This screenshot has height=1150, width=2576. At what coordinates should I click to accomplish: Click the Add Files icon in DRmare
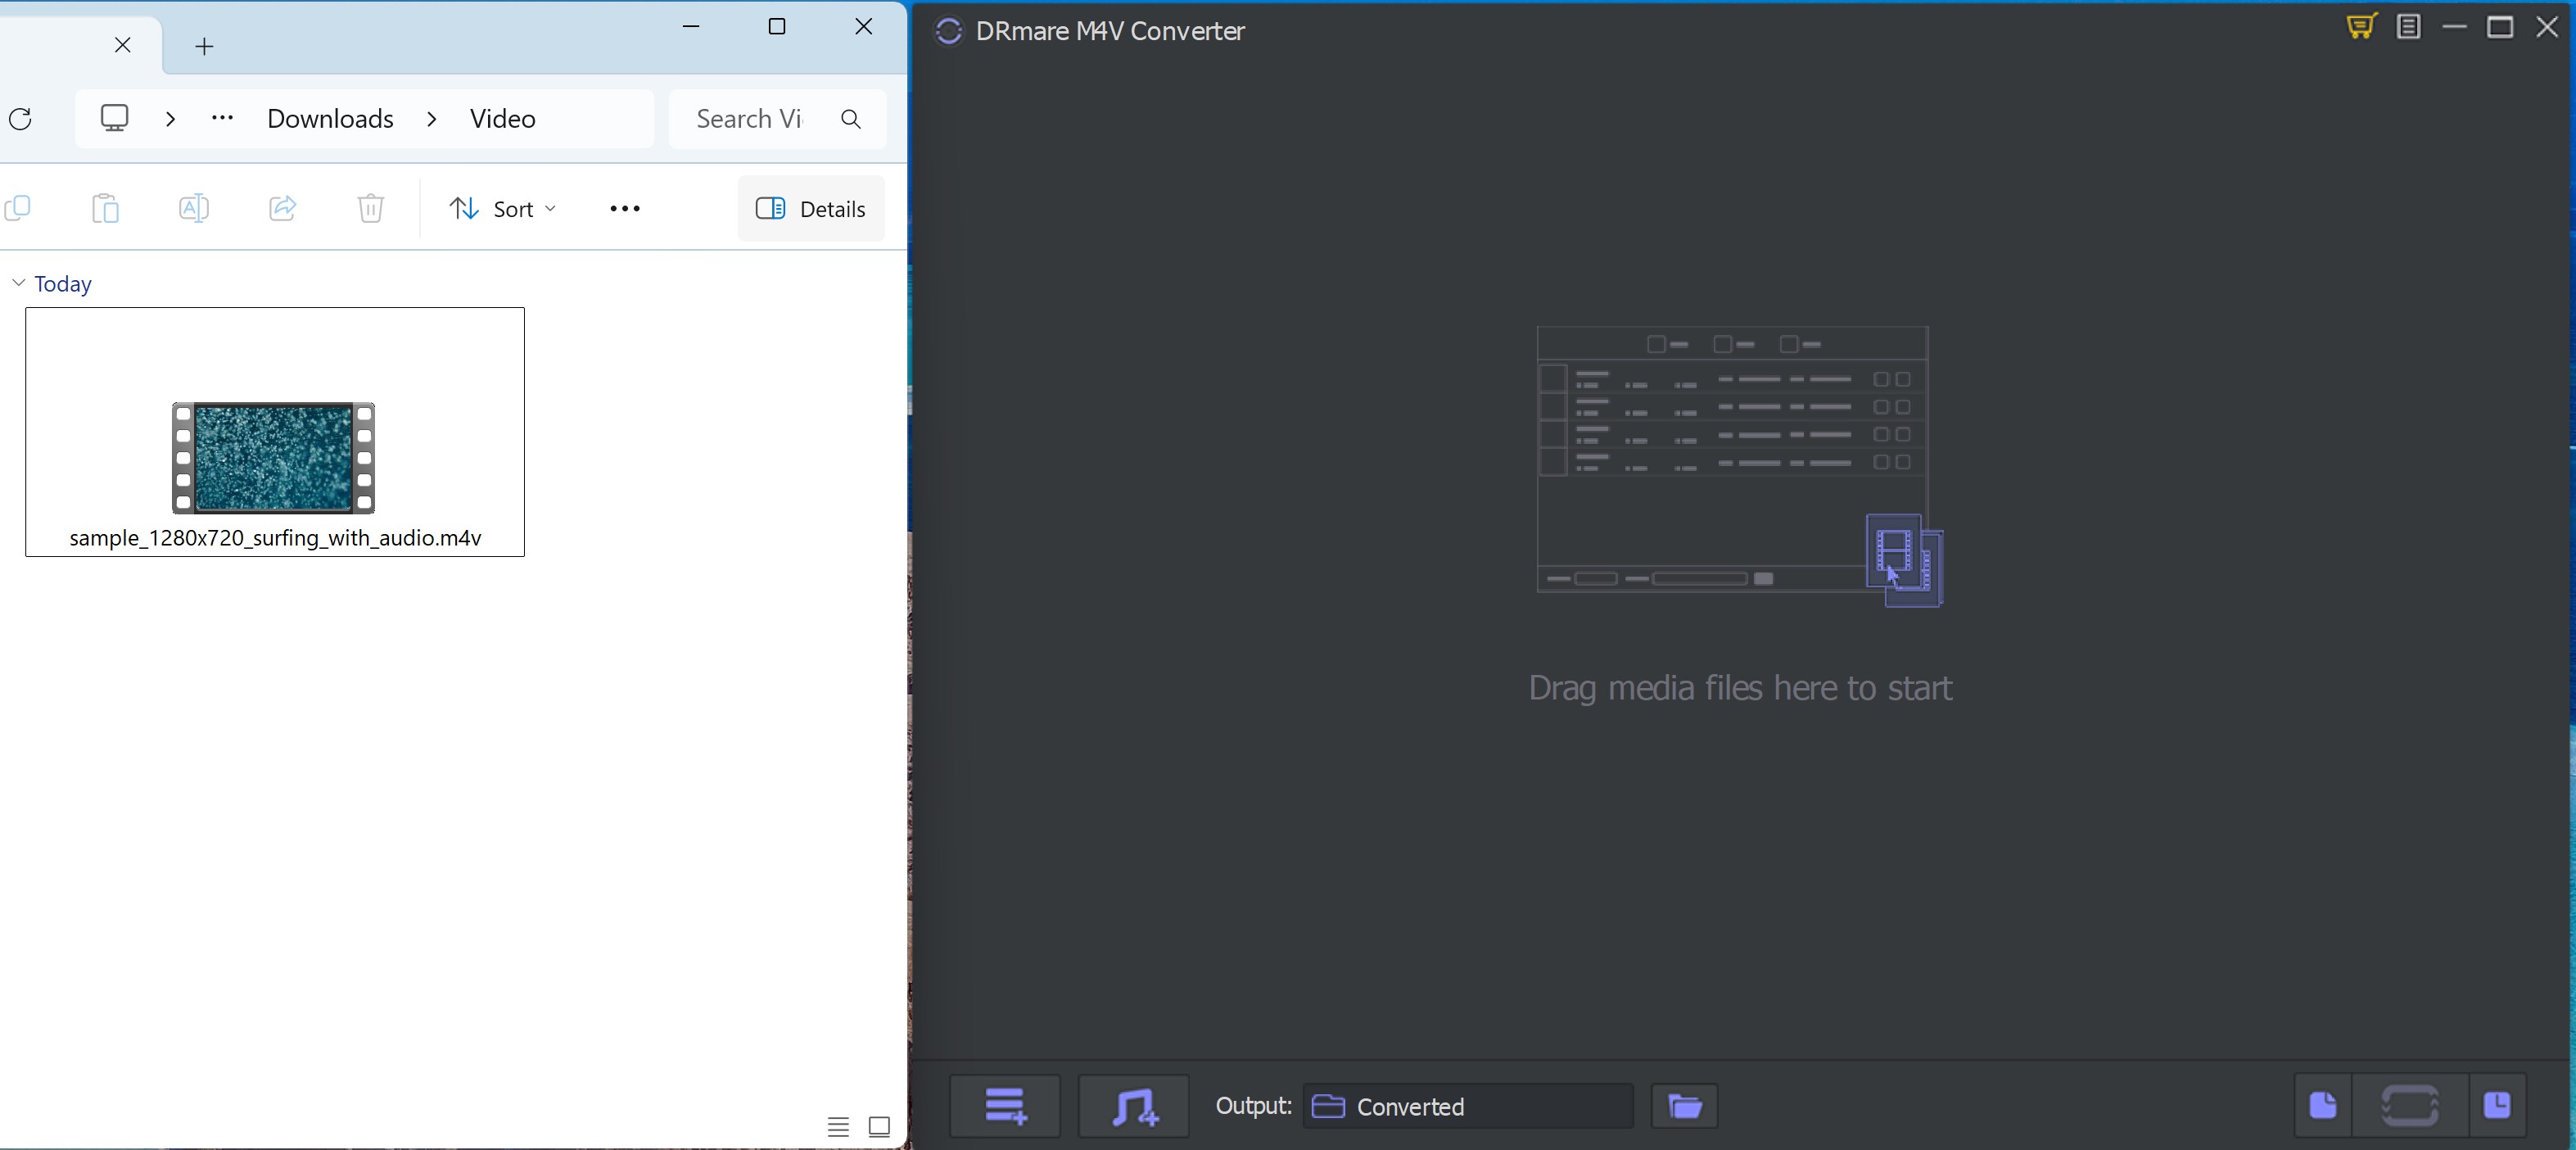tap(1005, 1106)
